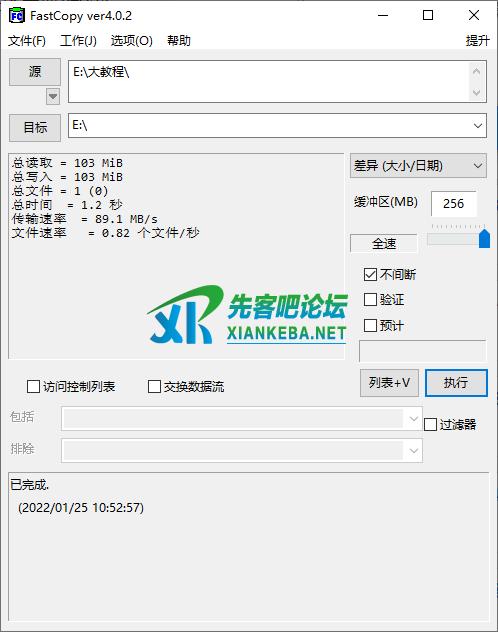
Task: Click the 执行 execute button
Action: [456, 383]
